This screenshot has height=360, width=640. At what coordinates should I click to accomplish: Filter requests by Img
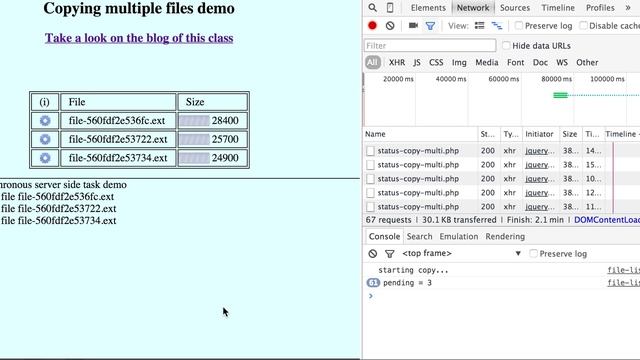[459, 62]
